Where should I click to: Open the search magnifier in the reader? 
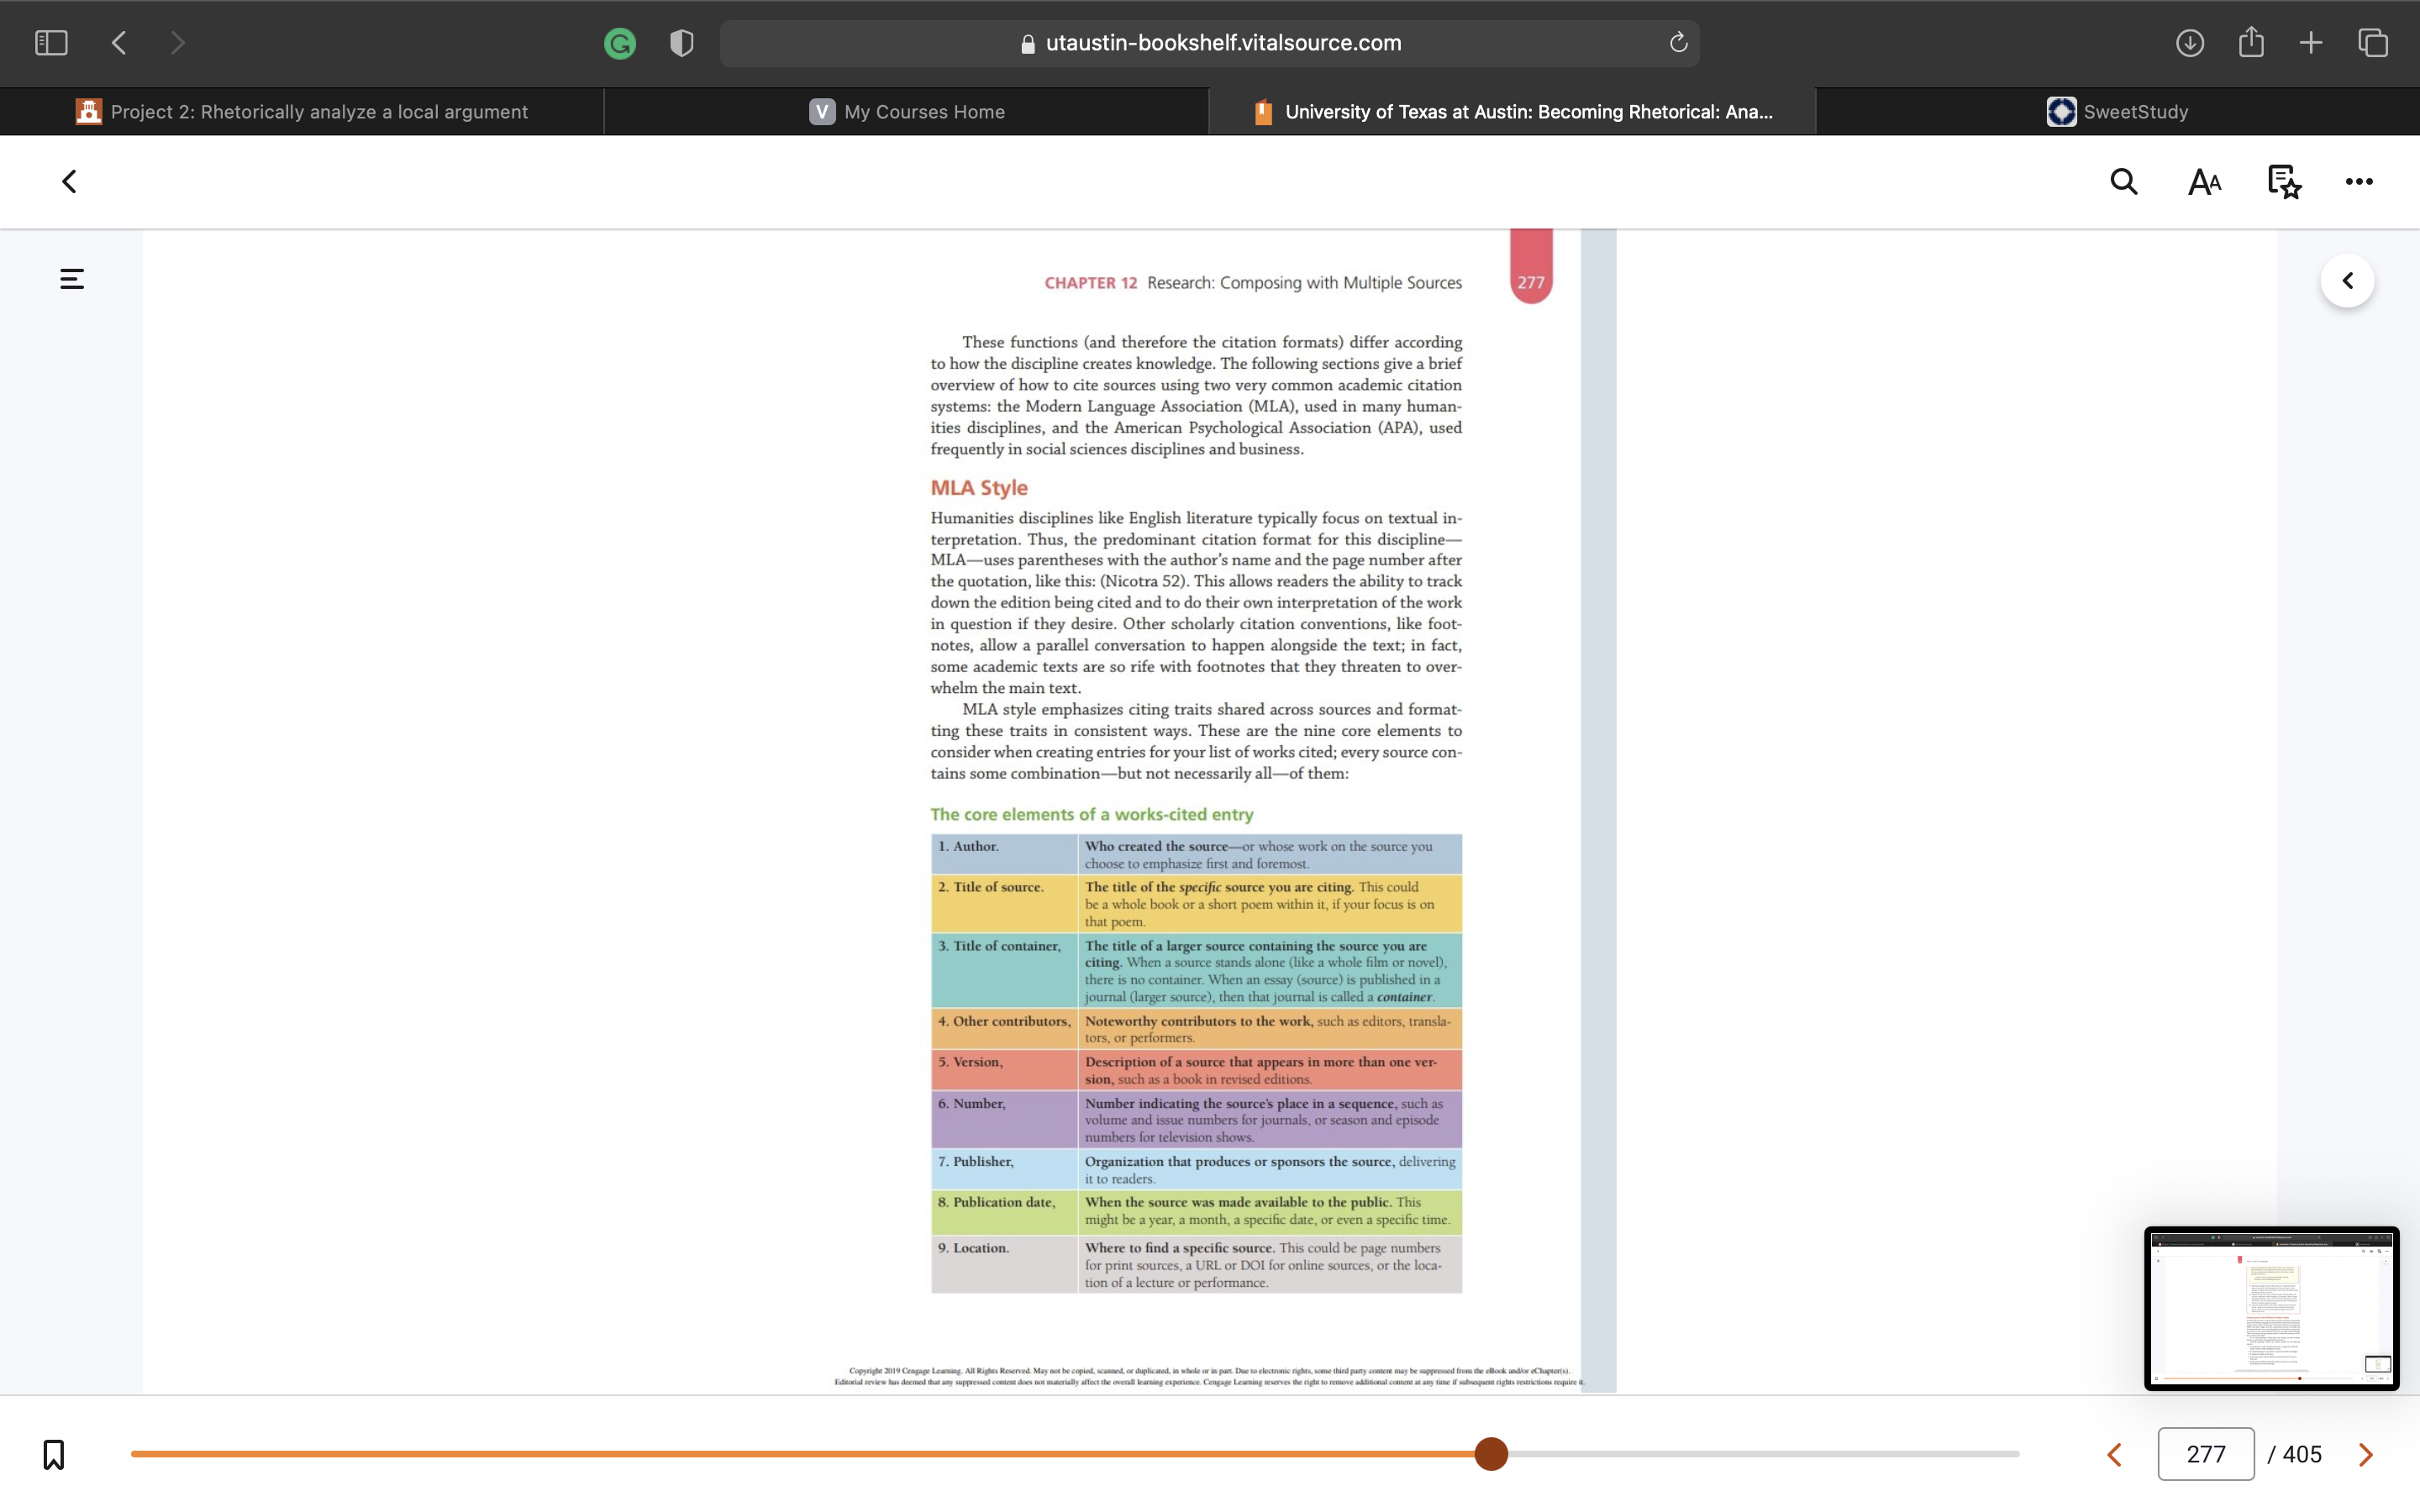coord(2123,182)
